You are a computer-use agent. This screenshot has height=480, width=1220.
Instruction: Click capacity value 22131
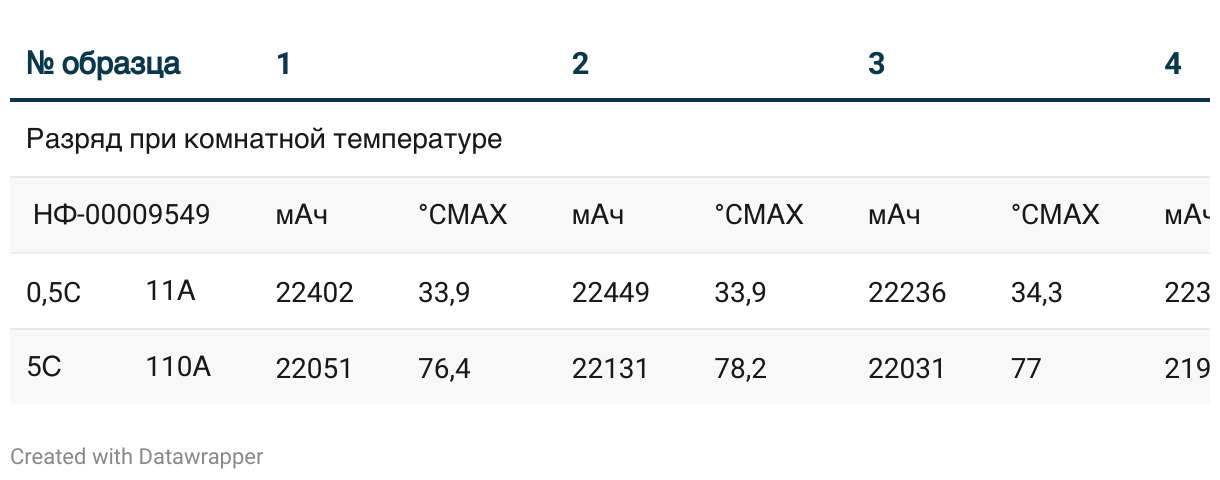[610, 369]
